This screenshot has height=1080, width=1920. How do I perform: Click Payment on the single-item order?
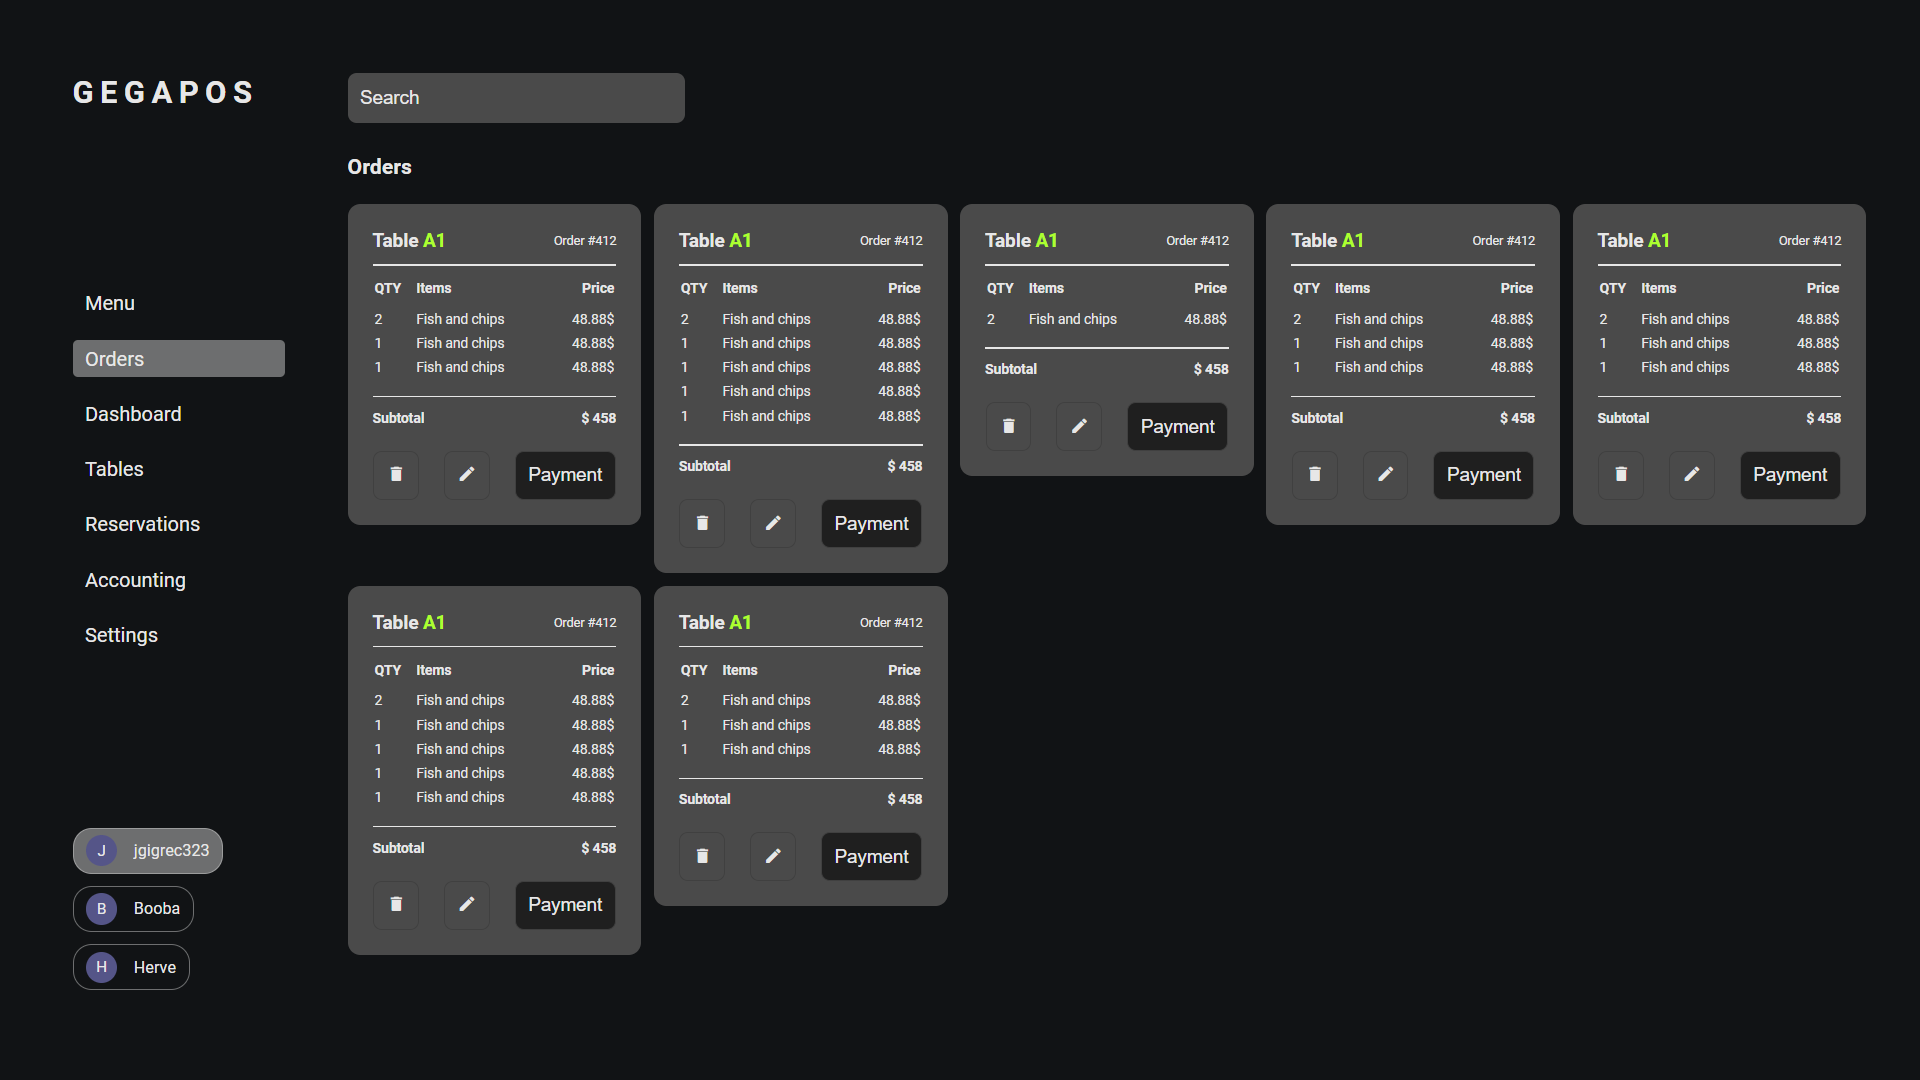1177,426
